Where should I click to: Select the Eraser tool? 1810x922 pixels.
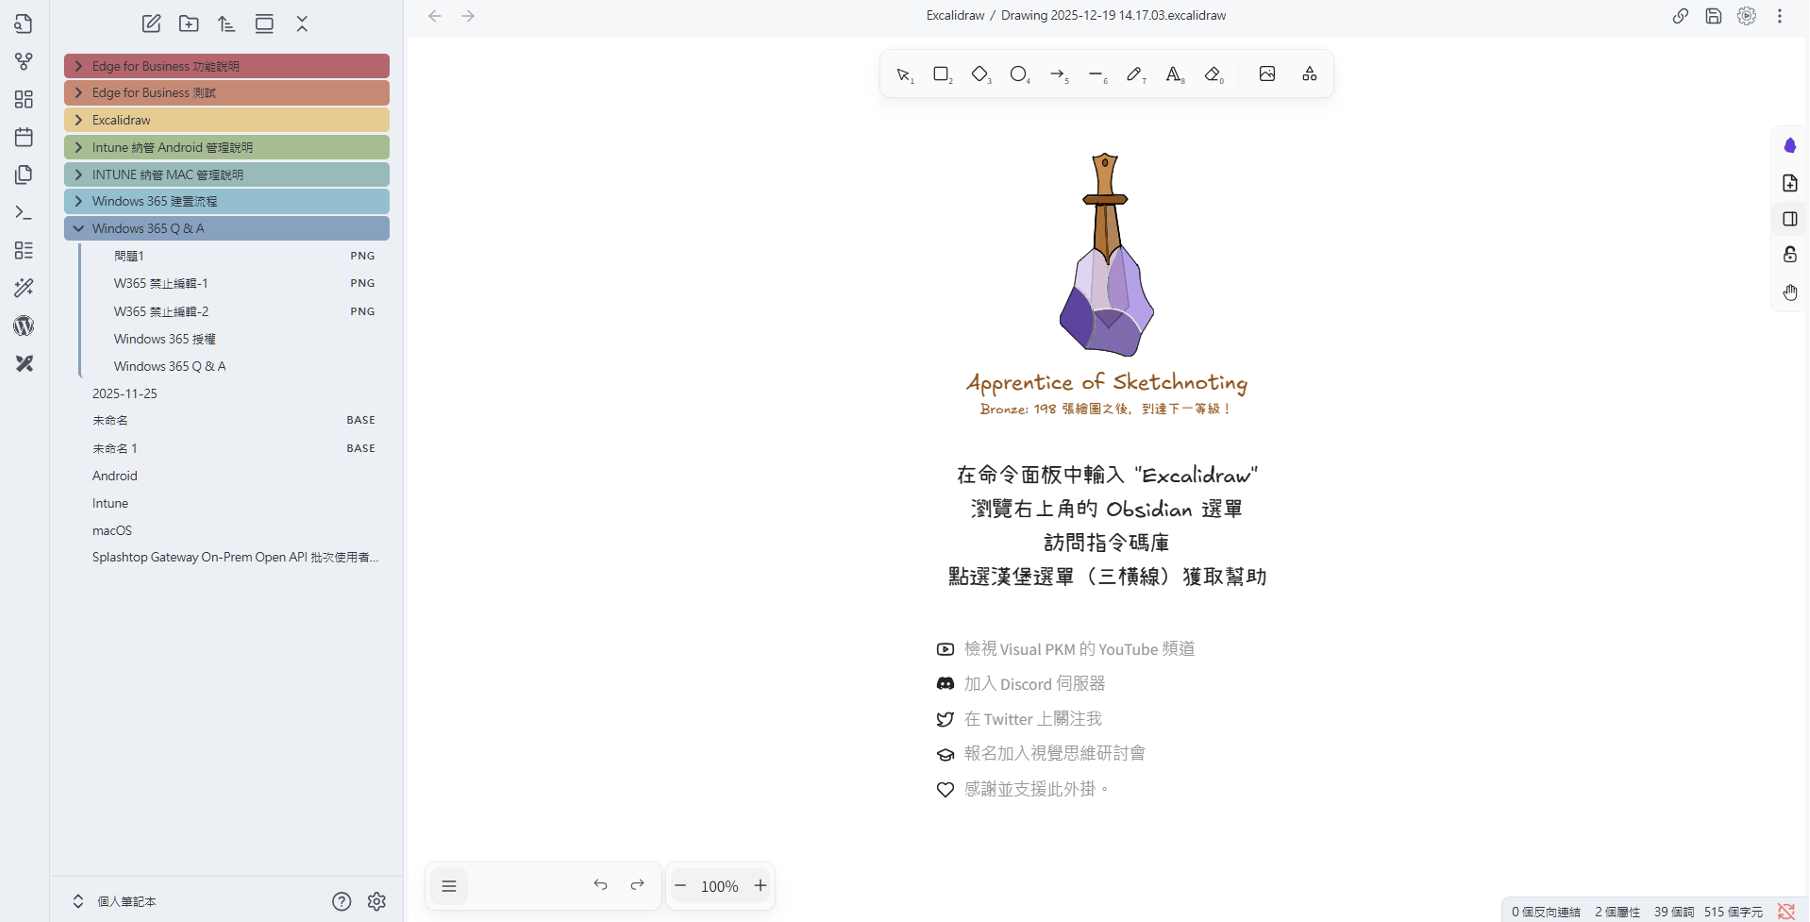click(1213, 74)
